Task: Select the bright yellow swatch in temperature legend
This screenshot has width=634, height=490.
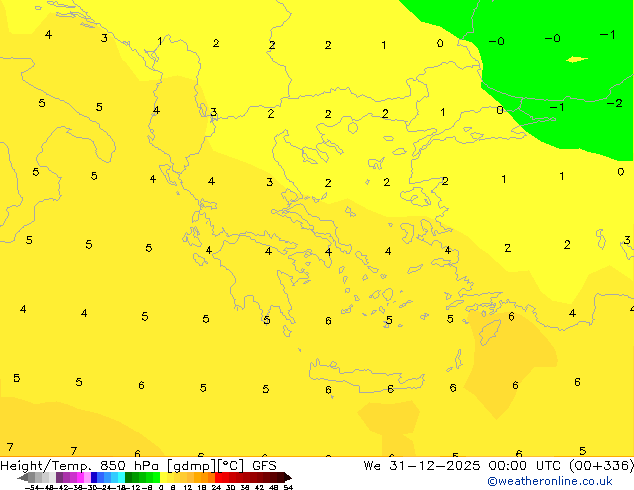Action: coord(163,477)
